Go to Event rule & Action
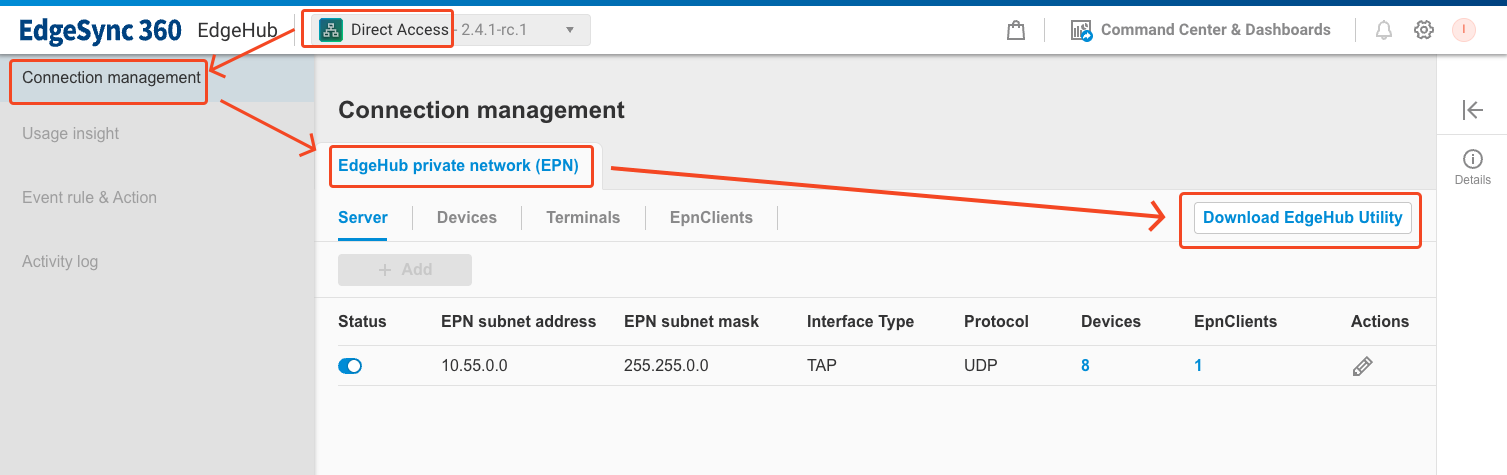The image size is (1507, 475). 89,198
